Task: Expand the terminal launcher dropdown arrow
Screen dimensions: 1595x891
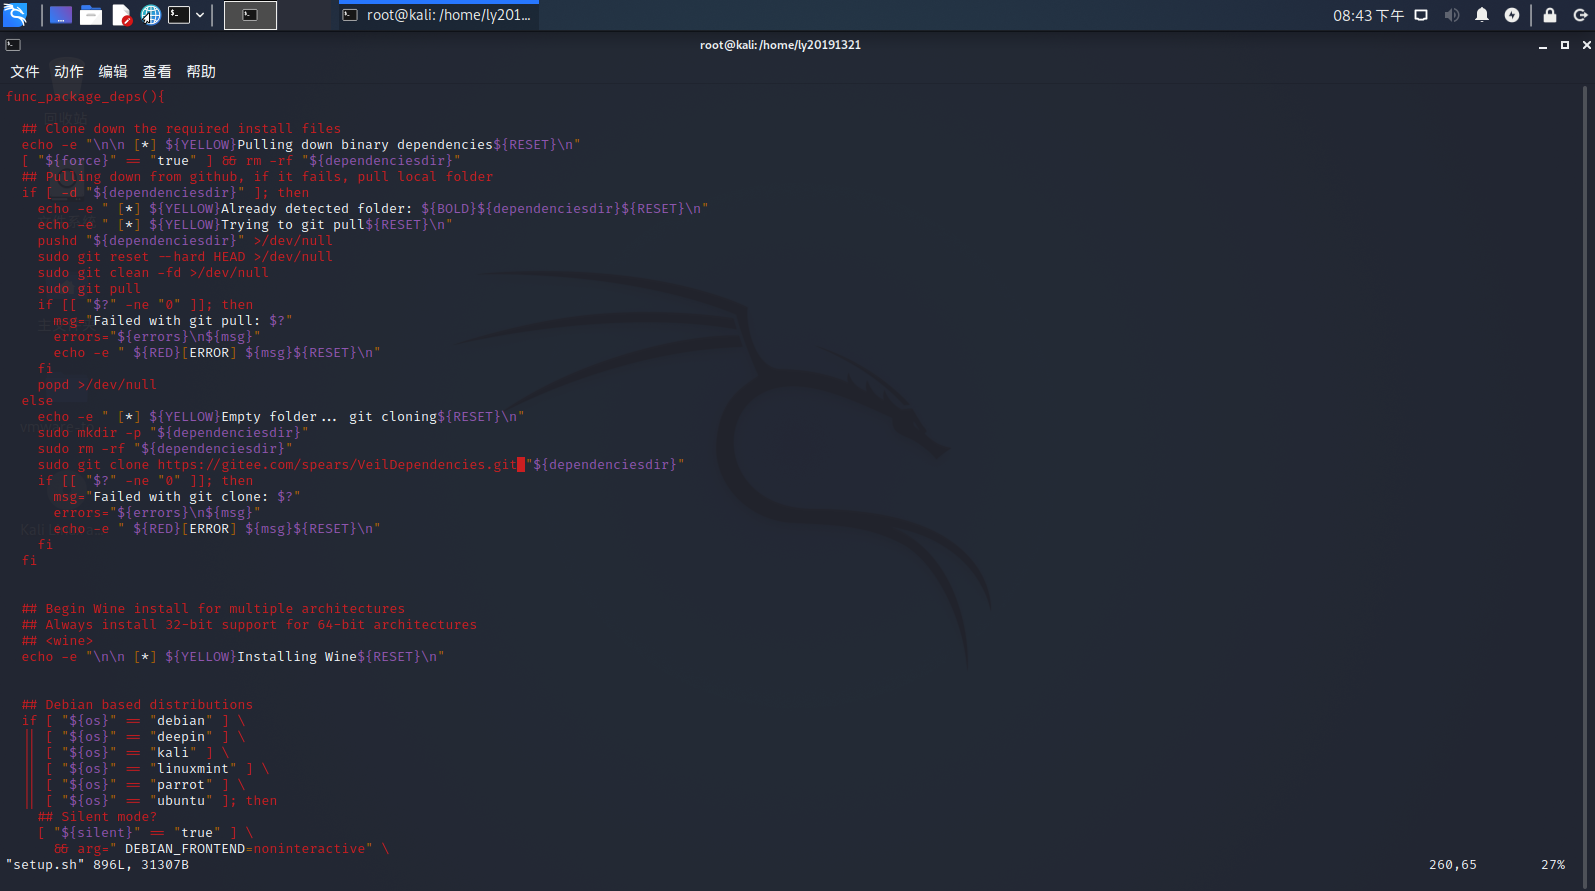Action: tap(200, 15)
